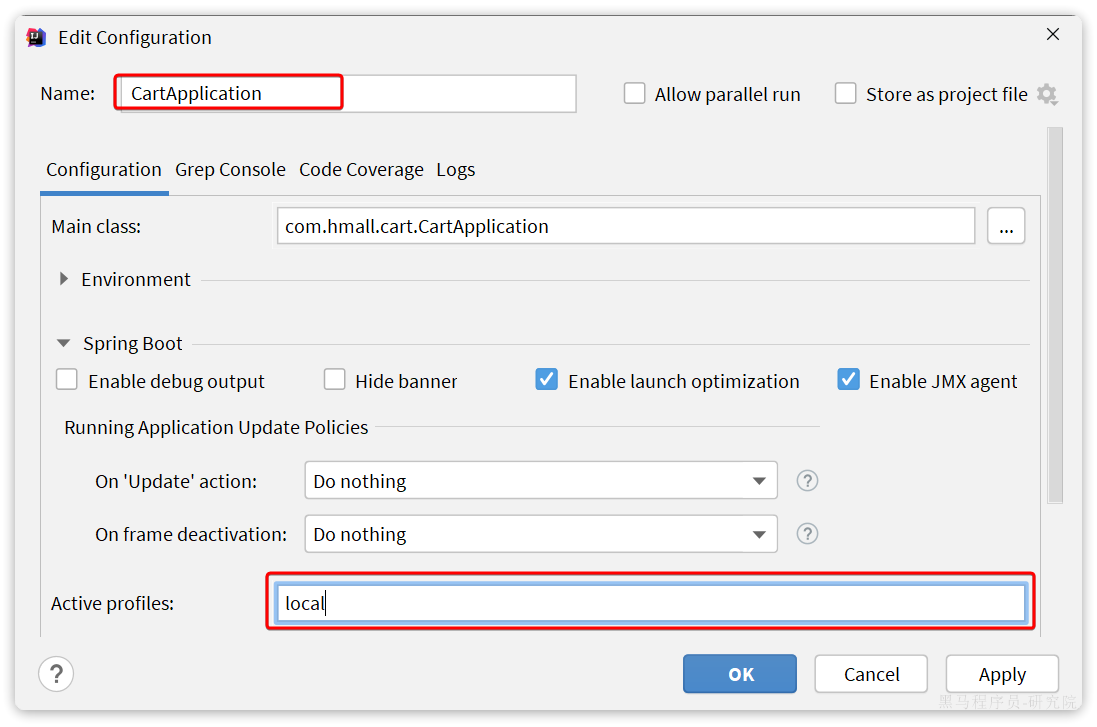Enable Allow parallel run checkbox
Screen dimensions: 1097x727
634,94
